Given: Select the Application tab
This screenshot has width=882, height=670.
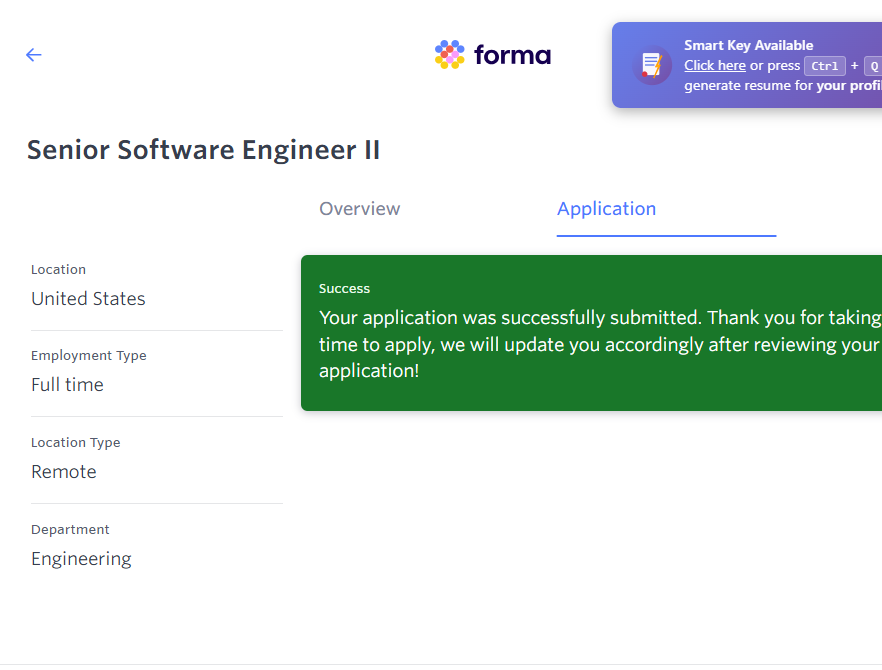Looking at the screenshot, I should coord(606,209).
